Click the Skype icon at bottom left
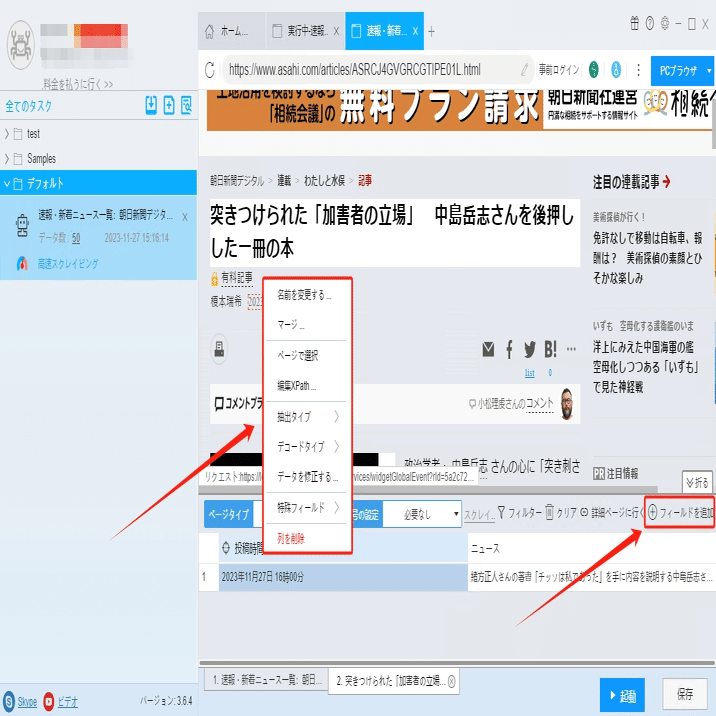 point(9,701)
